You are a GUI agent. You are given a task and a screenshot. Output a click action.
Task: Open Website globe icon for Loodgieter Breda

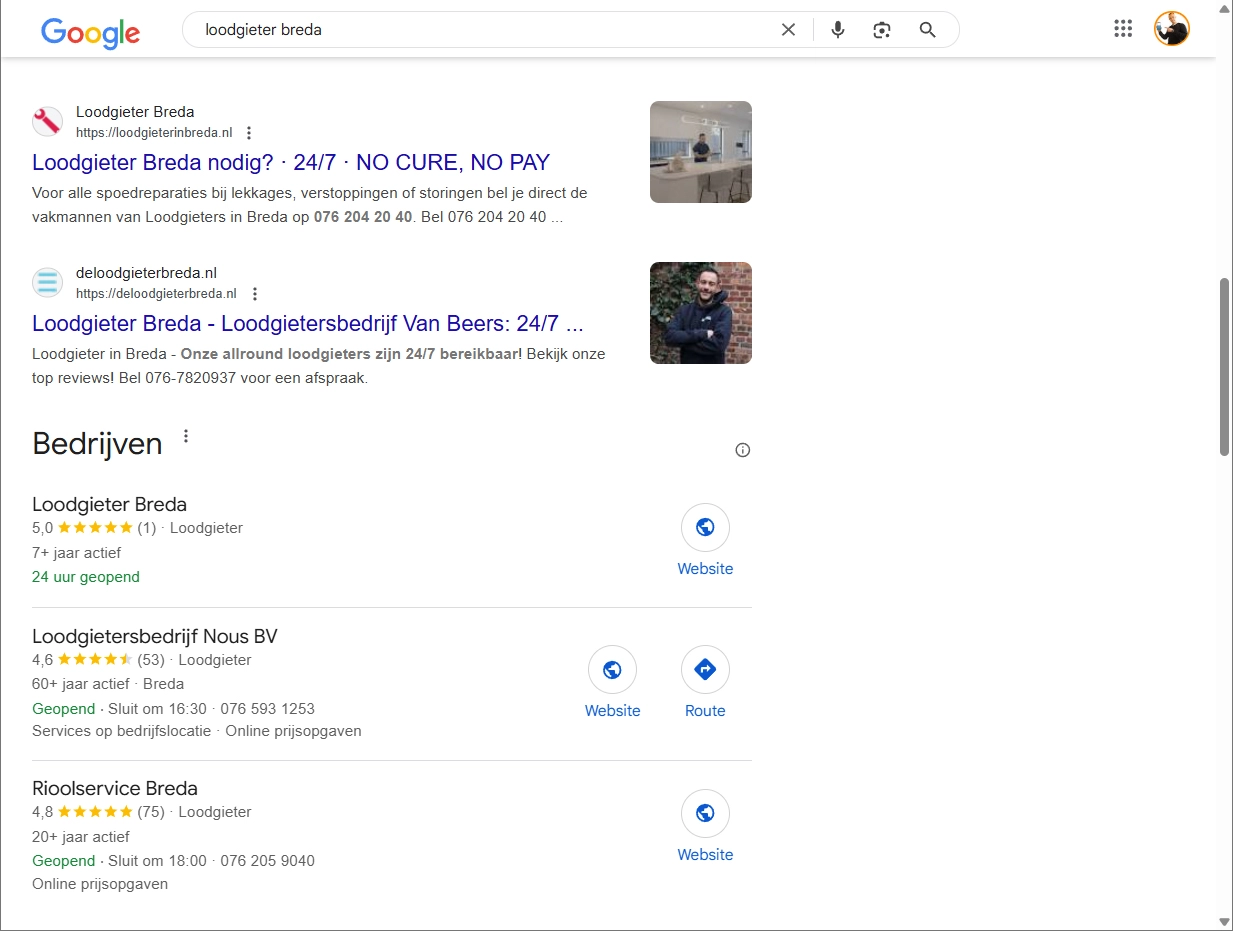pyautogui.click(x=705, y=527)
